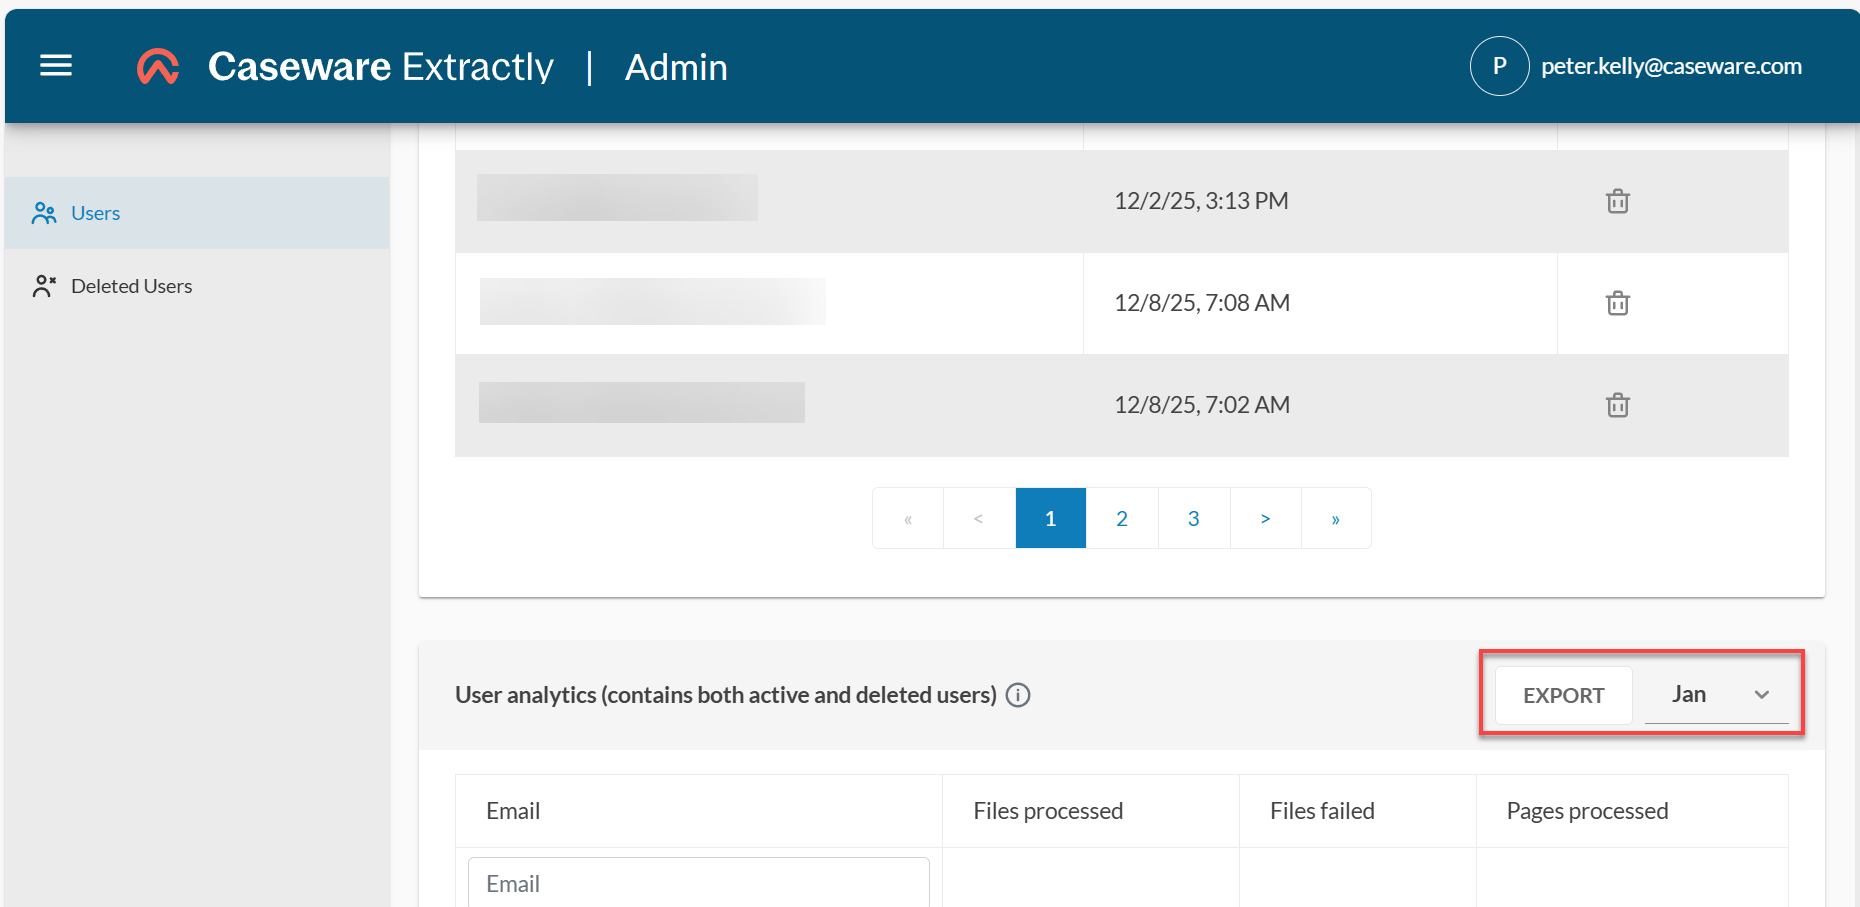Go to page 2 of users list
The image size is (1860, 907).
(1121, 518)
